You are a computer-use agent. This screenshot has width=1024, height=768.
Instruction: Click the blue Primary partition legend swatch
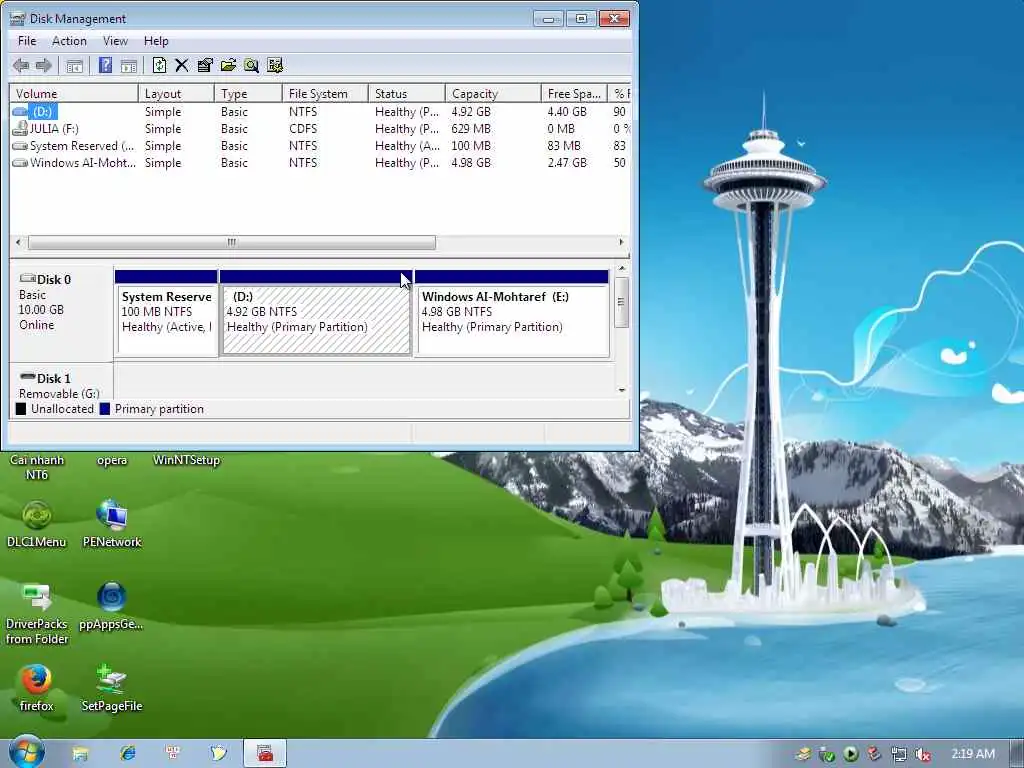[104, 409]
